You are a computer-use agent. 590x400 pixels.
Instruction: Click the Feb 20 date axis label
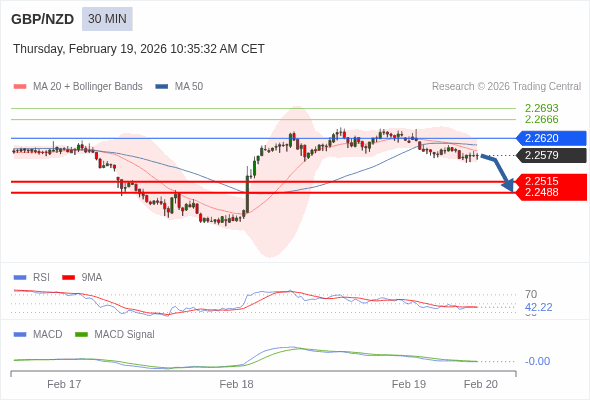click(x=481, y=384)
